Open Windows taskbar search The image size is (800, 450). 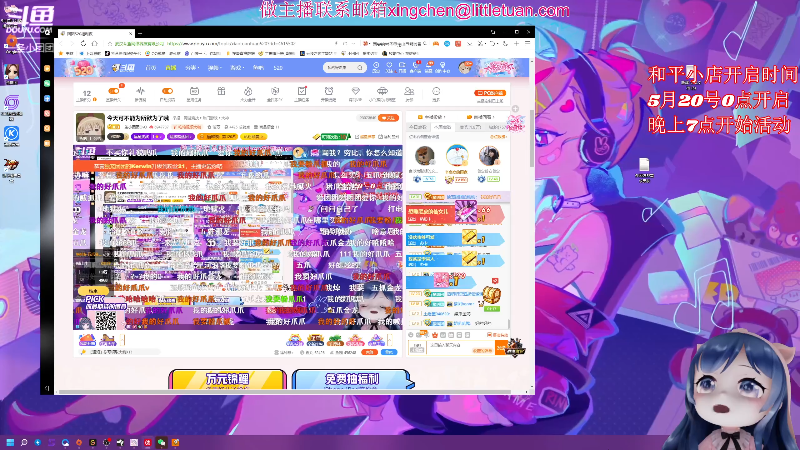coord(23,442)
